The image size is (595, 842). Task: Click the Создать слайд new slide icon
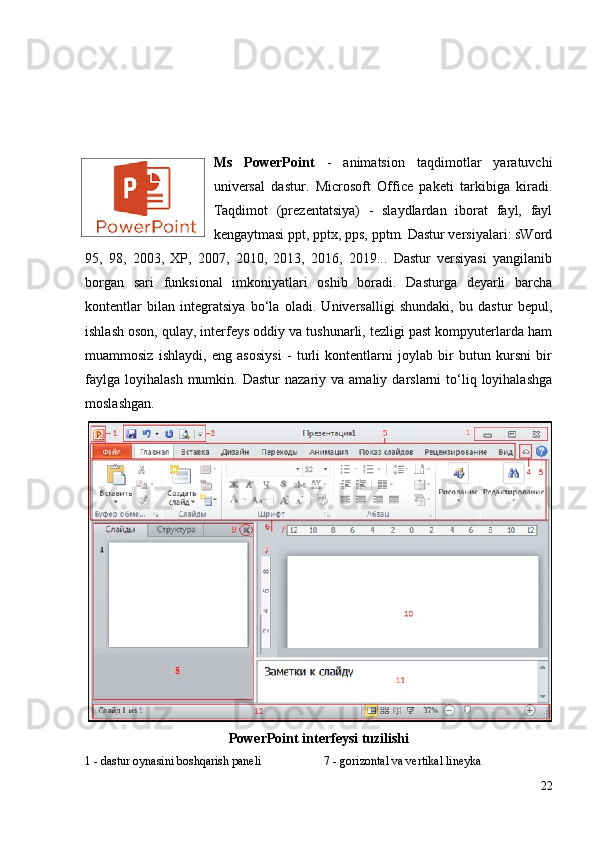(x=180, y=475)
